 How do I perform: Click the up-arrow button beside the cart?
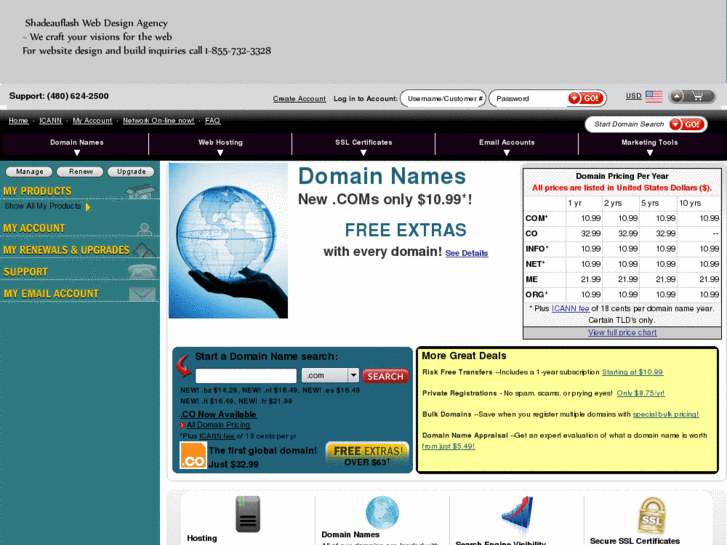[x=677, y=96]
